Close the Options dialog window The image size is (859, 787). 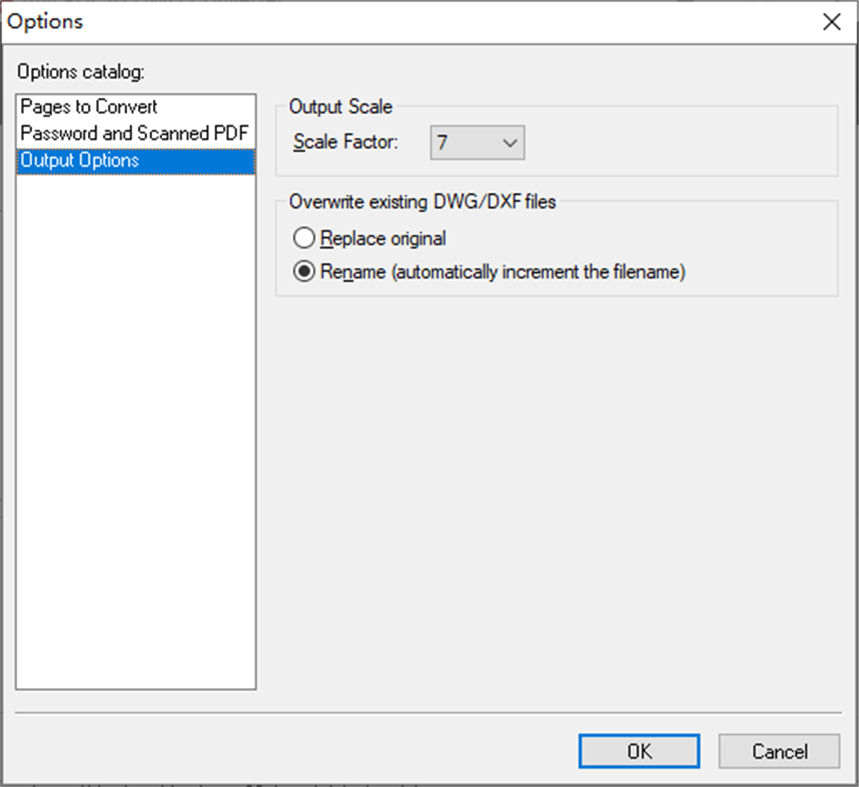coord(831,21)
